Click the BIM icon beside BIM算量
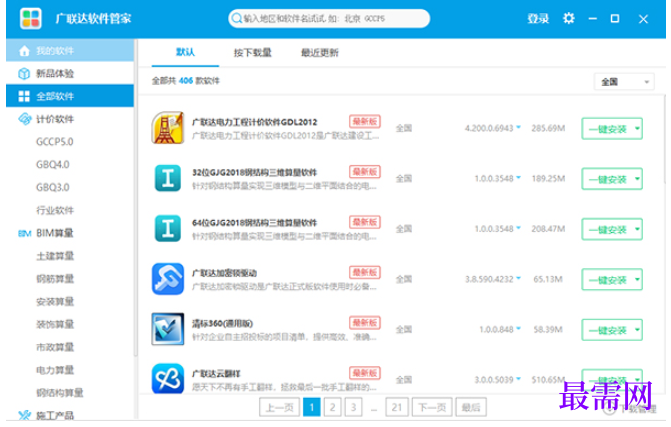This screenshot has width=671, height=427. 24,234
